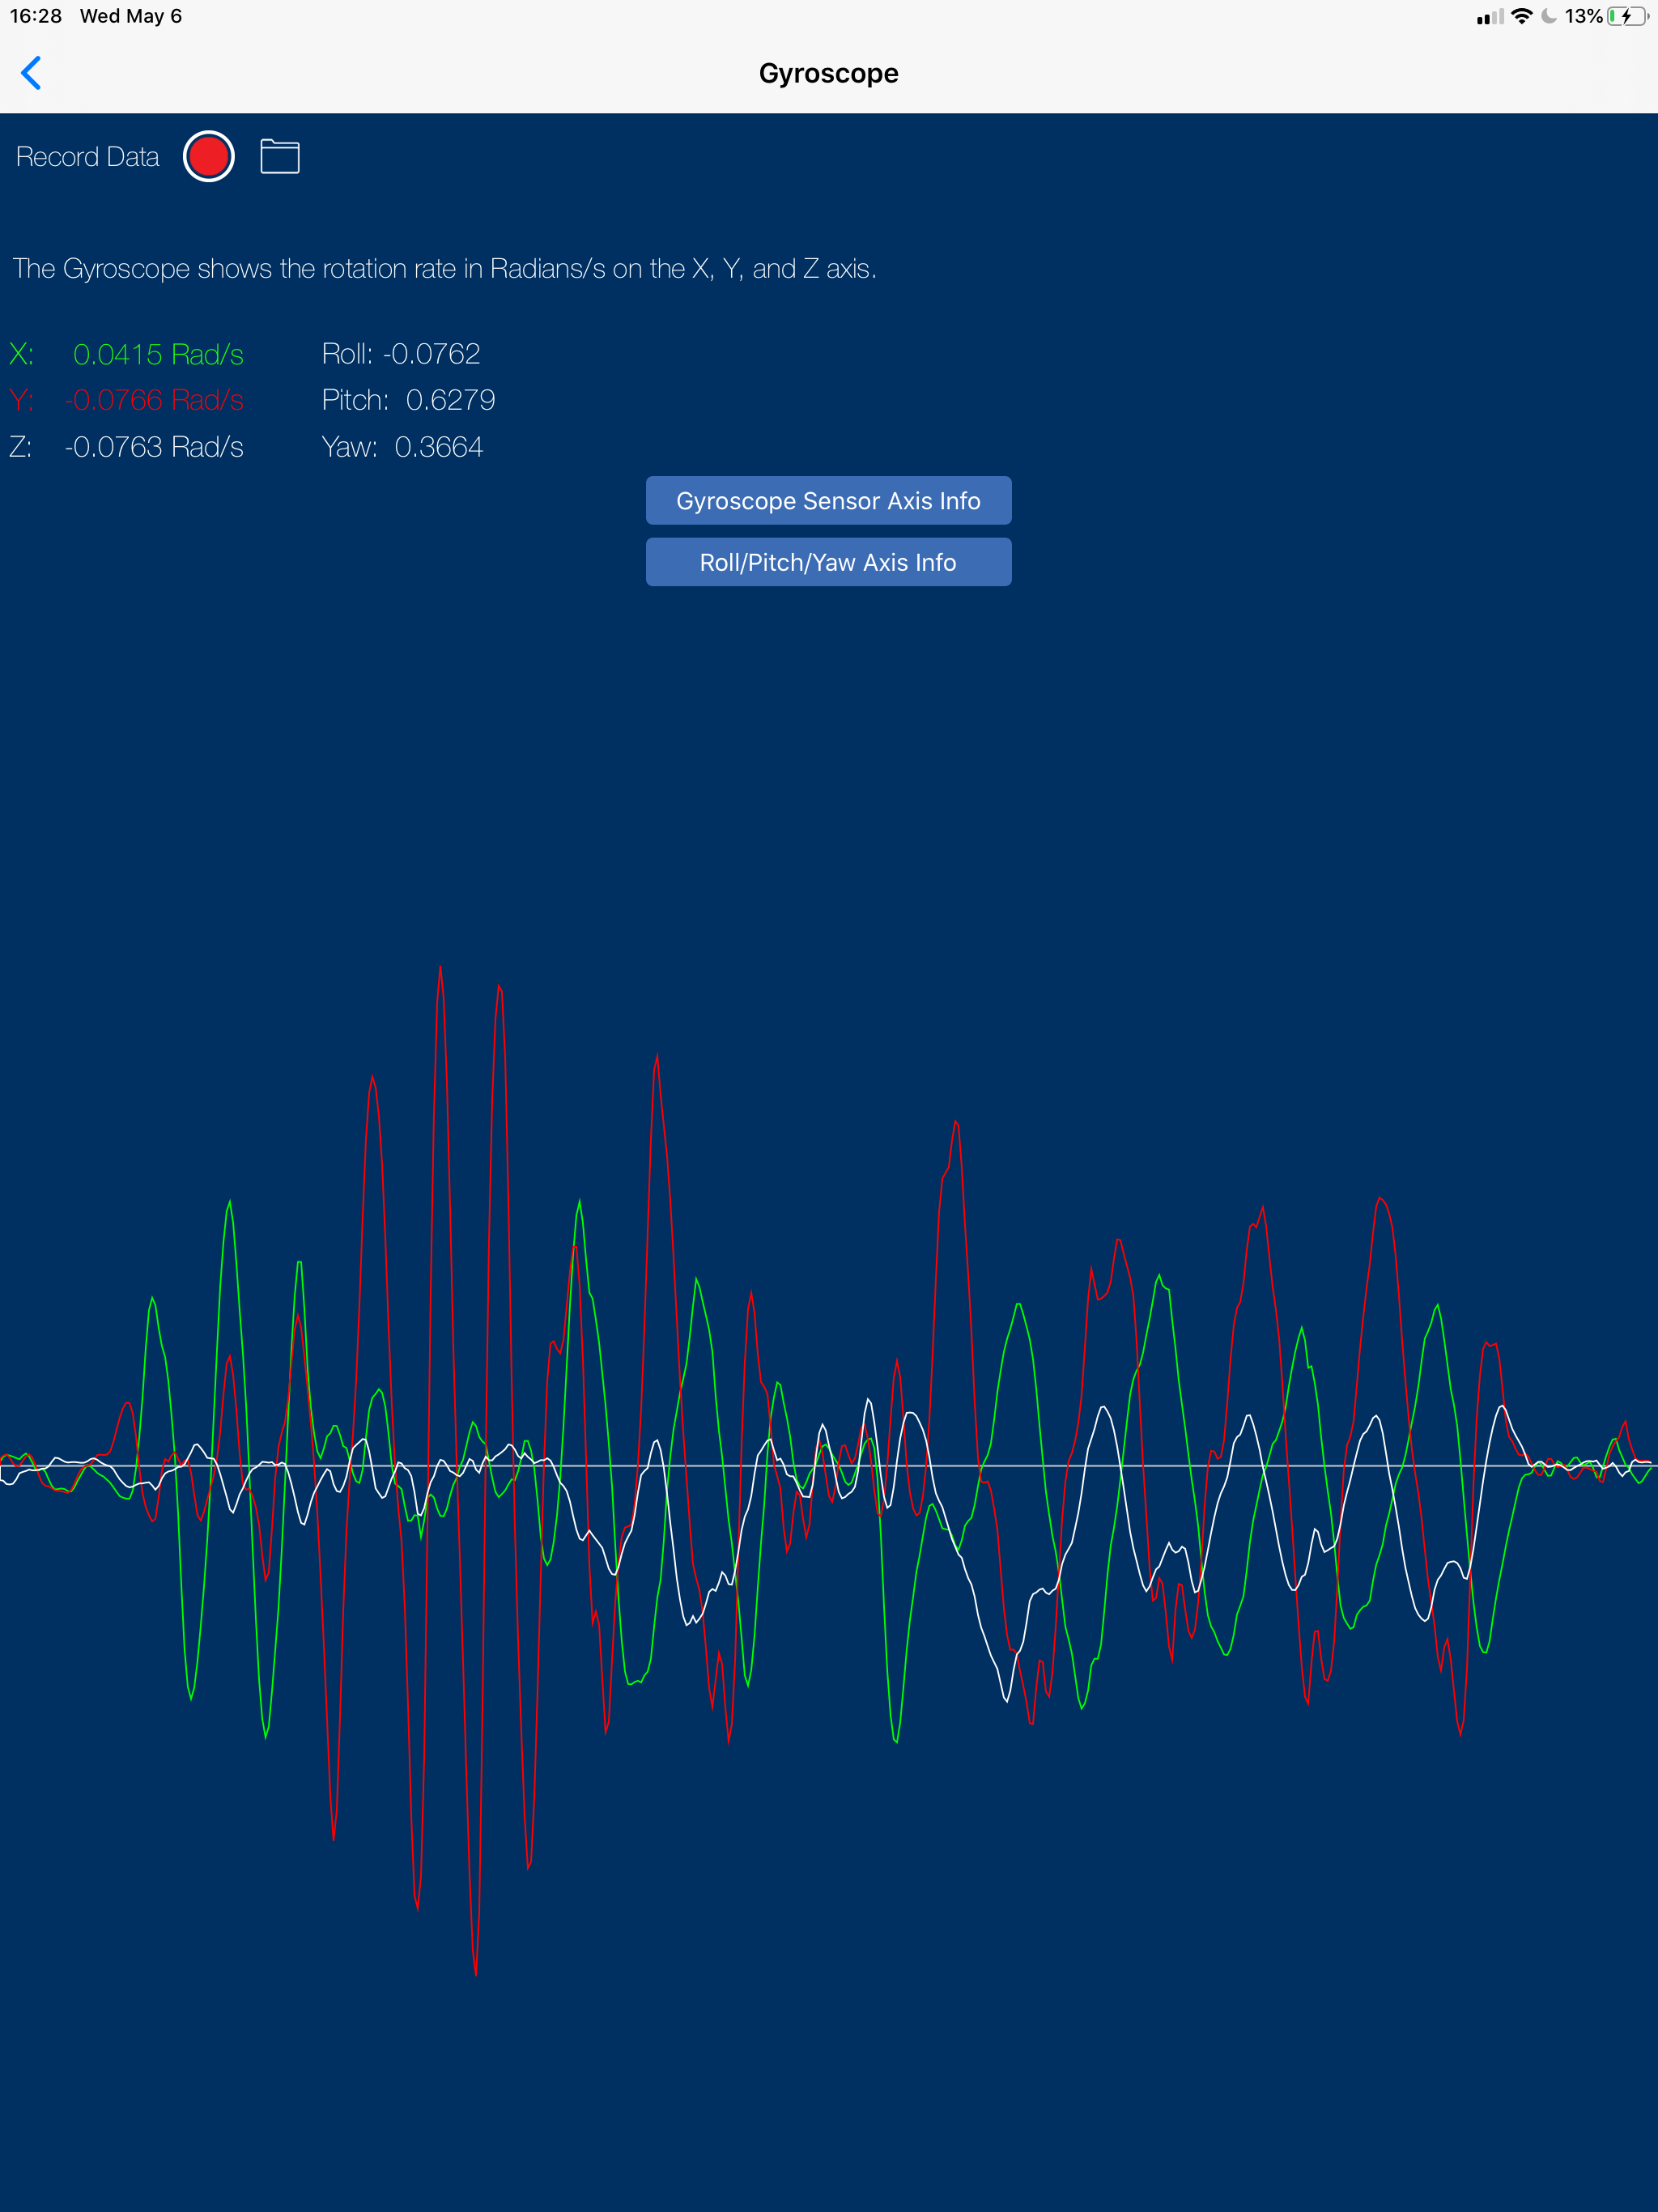Screen dimensions: 1658x2212
Task: Tap the 16:28 clock in status bar
Action: coord(36,16)
